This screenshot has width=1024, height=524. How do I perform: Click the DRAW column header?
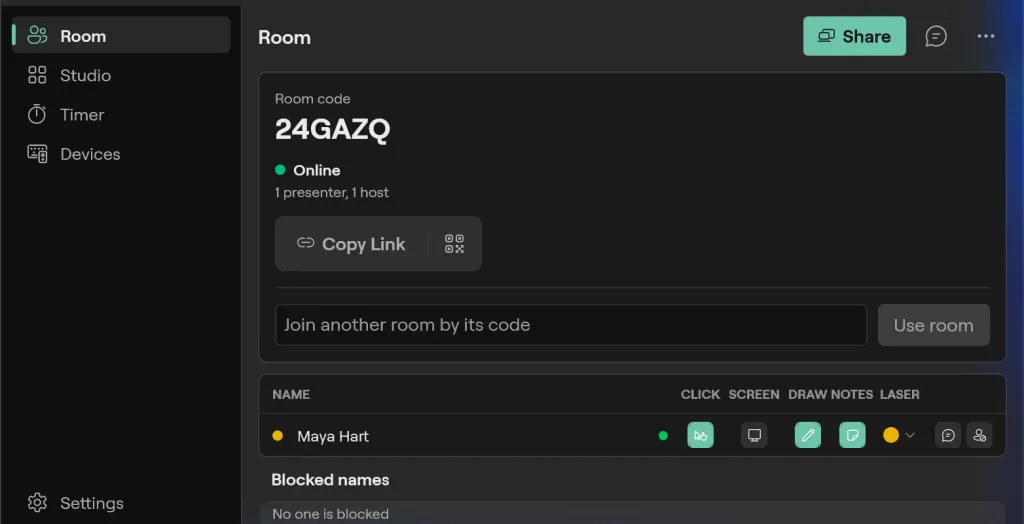[x=808, y=395]
